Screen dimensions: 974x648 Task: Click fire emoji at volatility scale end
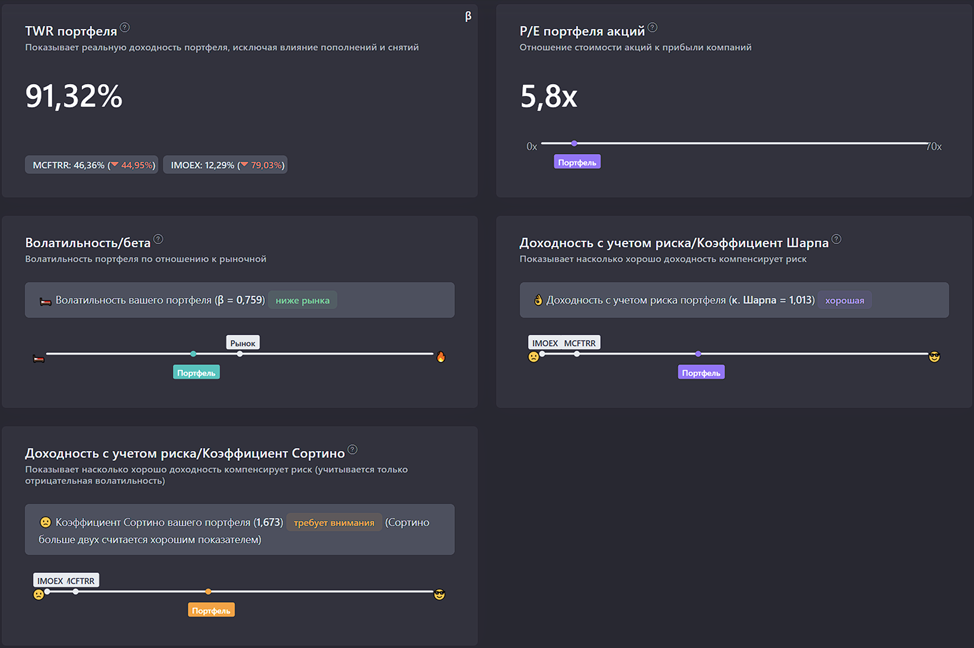[x=440, y=356]
